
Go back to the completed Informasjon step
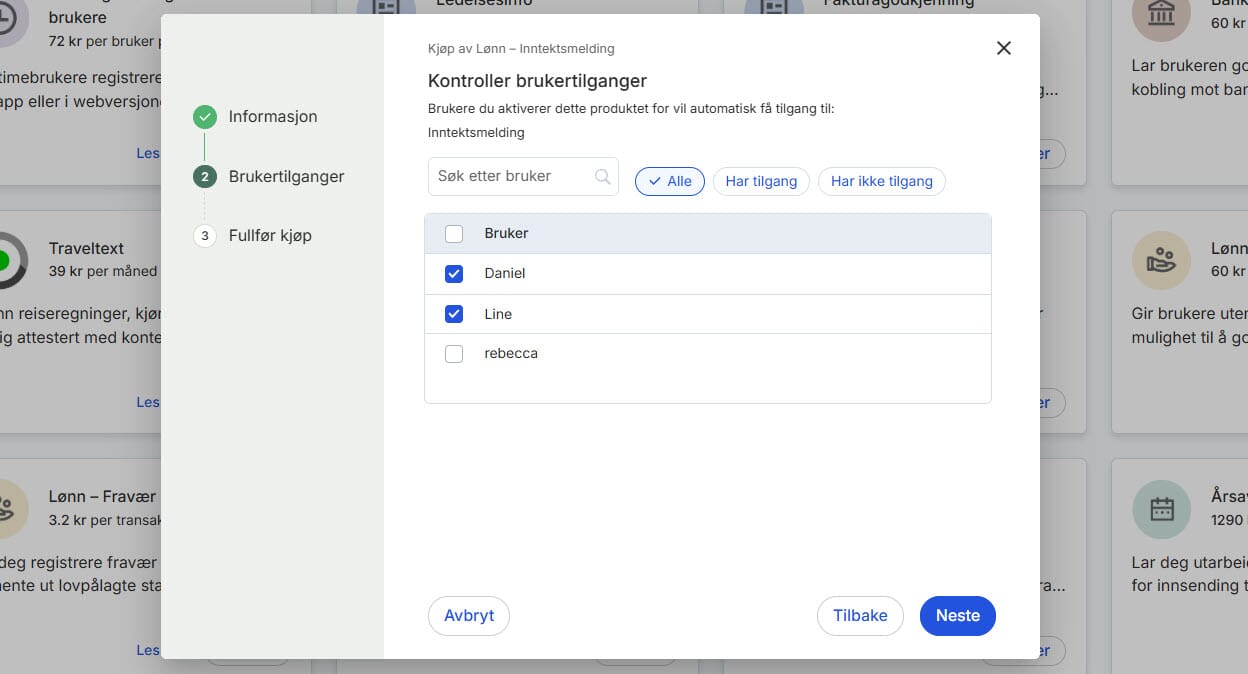tap(255, 116)
